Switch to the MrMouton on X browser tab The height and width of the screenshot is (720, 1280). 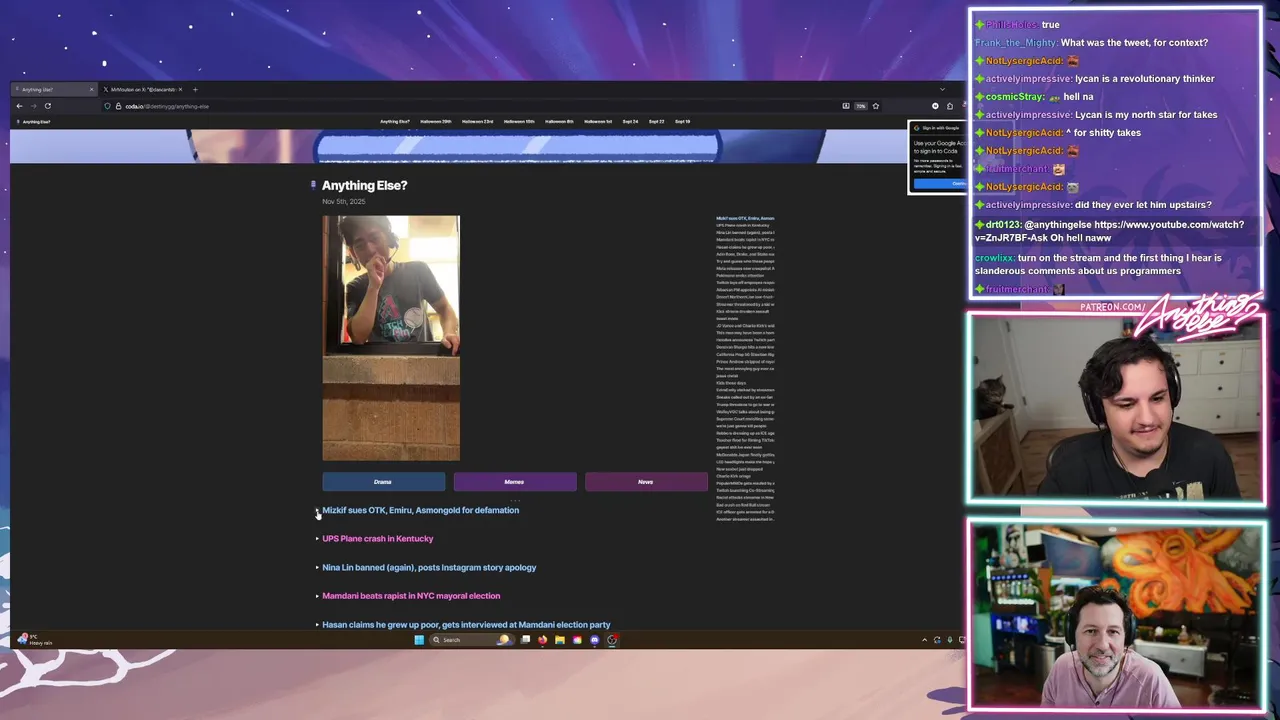coord(142,89)
